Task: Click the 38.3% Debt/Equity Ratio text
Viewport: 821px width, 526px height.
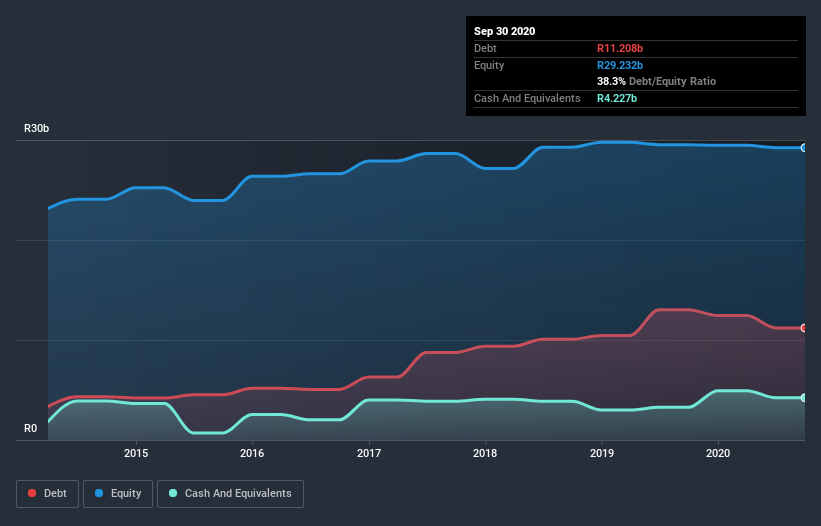Action: pyautogui.click(x=657, y=81)
